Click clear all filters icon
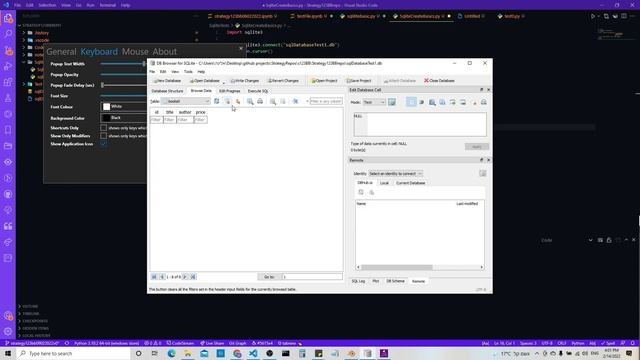The width and height of the screenshot is (640, 360). [227, 101]
